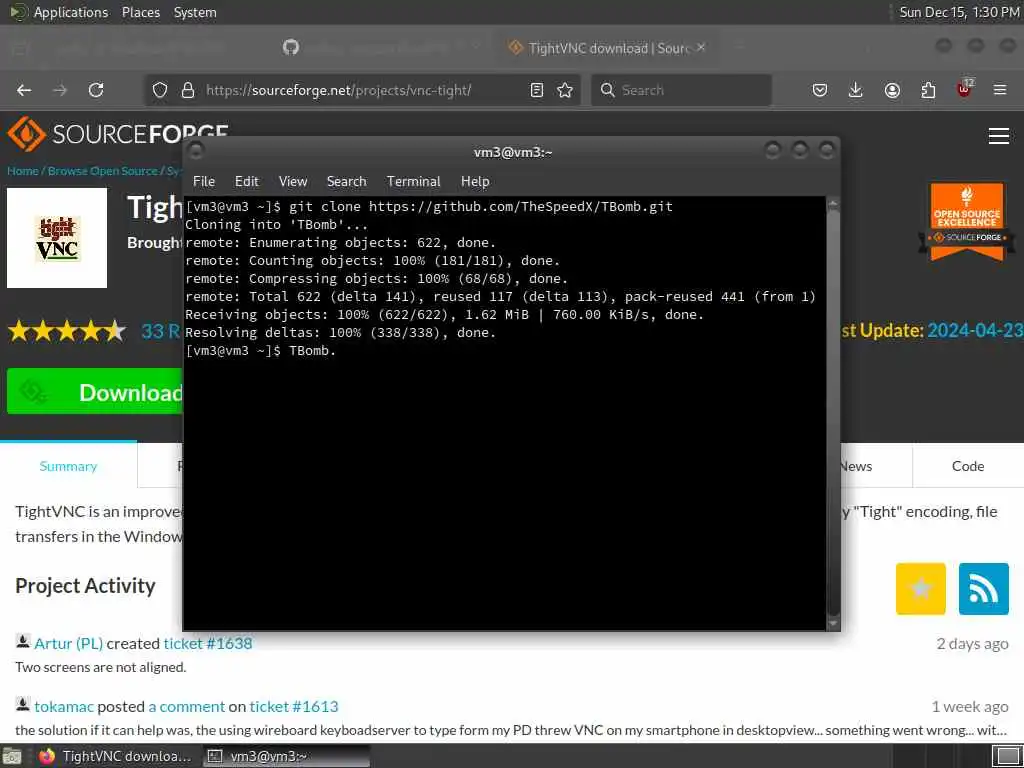Open the terminal File menu
Image resolution: width=1024 pixels, height=768 pixels.
click(x=204, y=182)
